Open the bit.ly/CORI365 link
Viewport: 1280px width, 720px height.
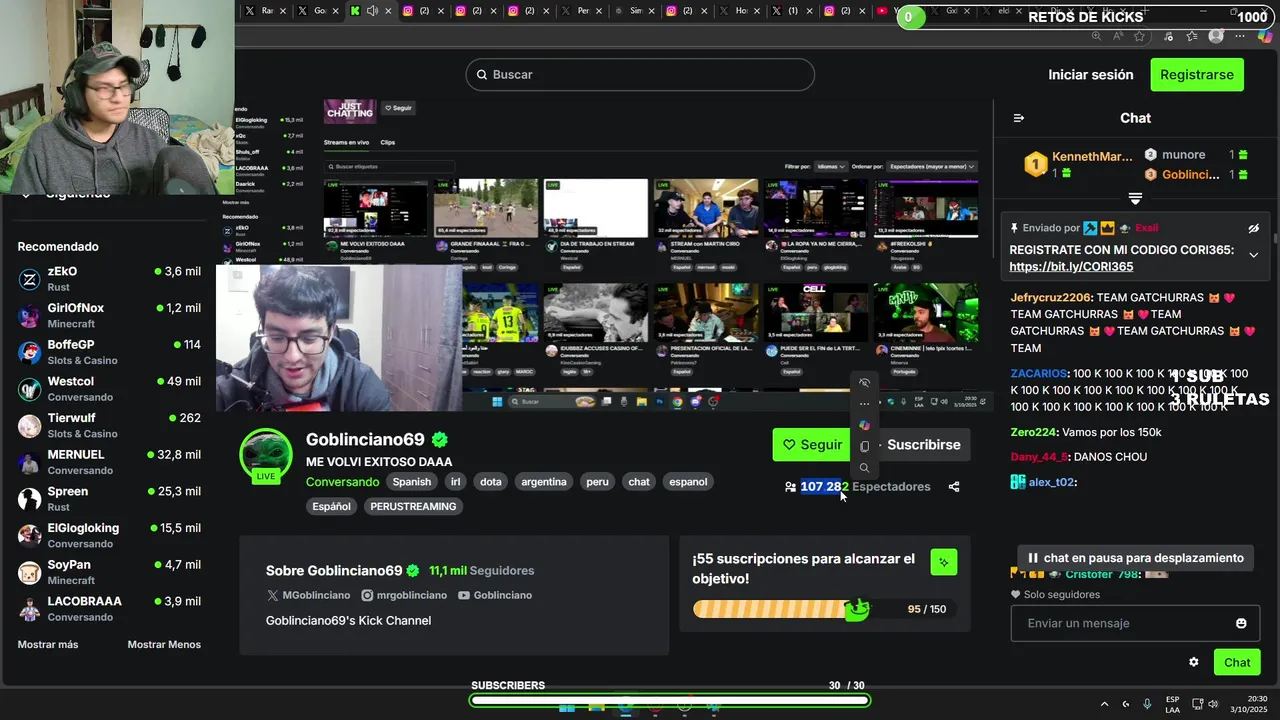tap(1071, 267)
